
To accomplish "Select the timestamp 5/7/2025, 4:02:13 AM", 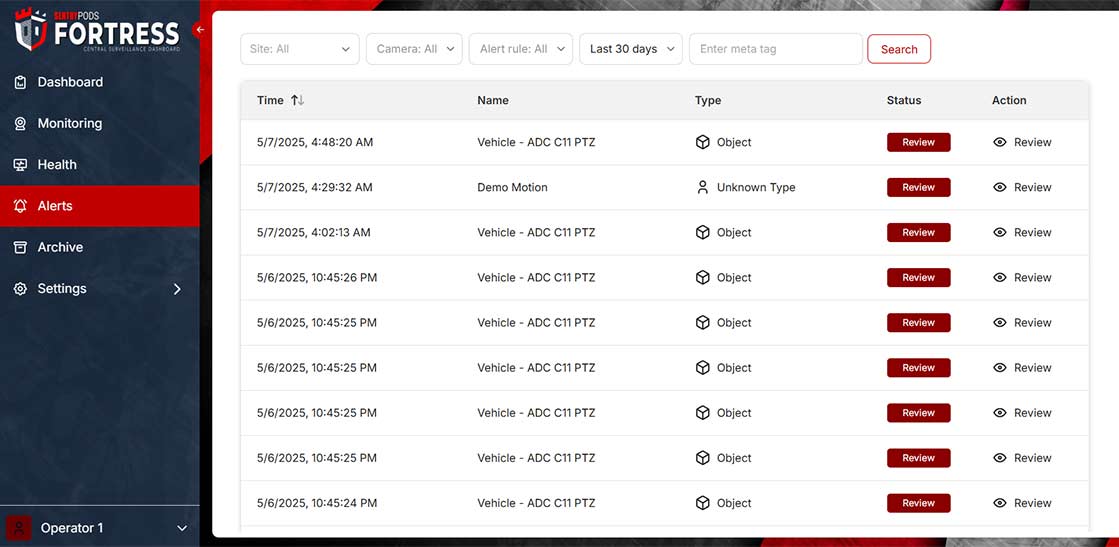I will [314, 232].
